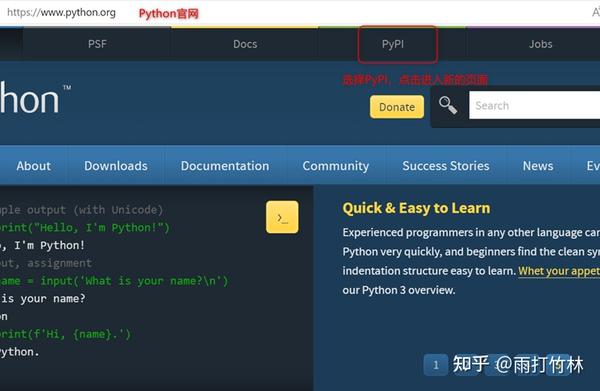Screen dimensions: 600x391
Task: Click the python.org URL in address bar
Action: 61,12
